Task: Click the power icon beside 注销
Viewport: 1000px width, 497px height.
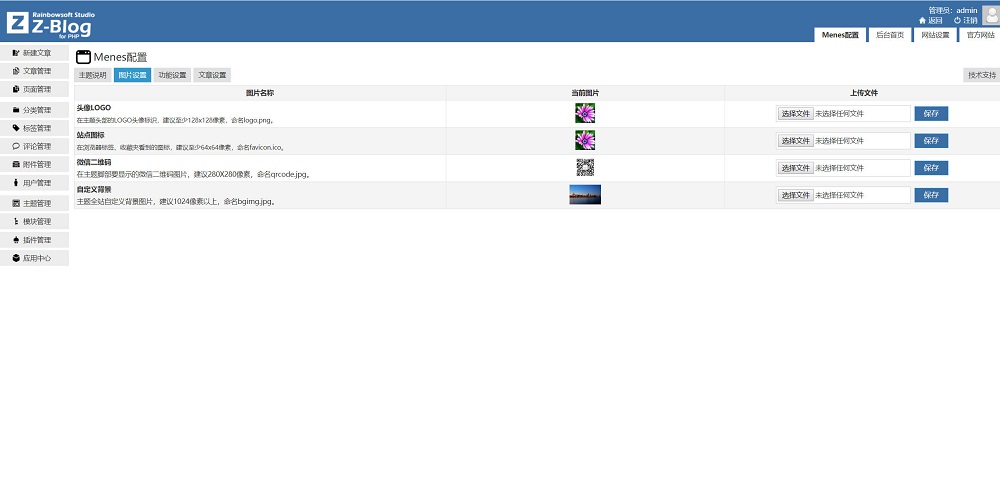Action: tap(957, 20)
